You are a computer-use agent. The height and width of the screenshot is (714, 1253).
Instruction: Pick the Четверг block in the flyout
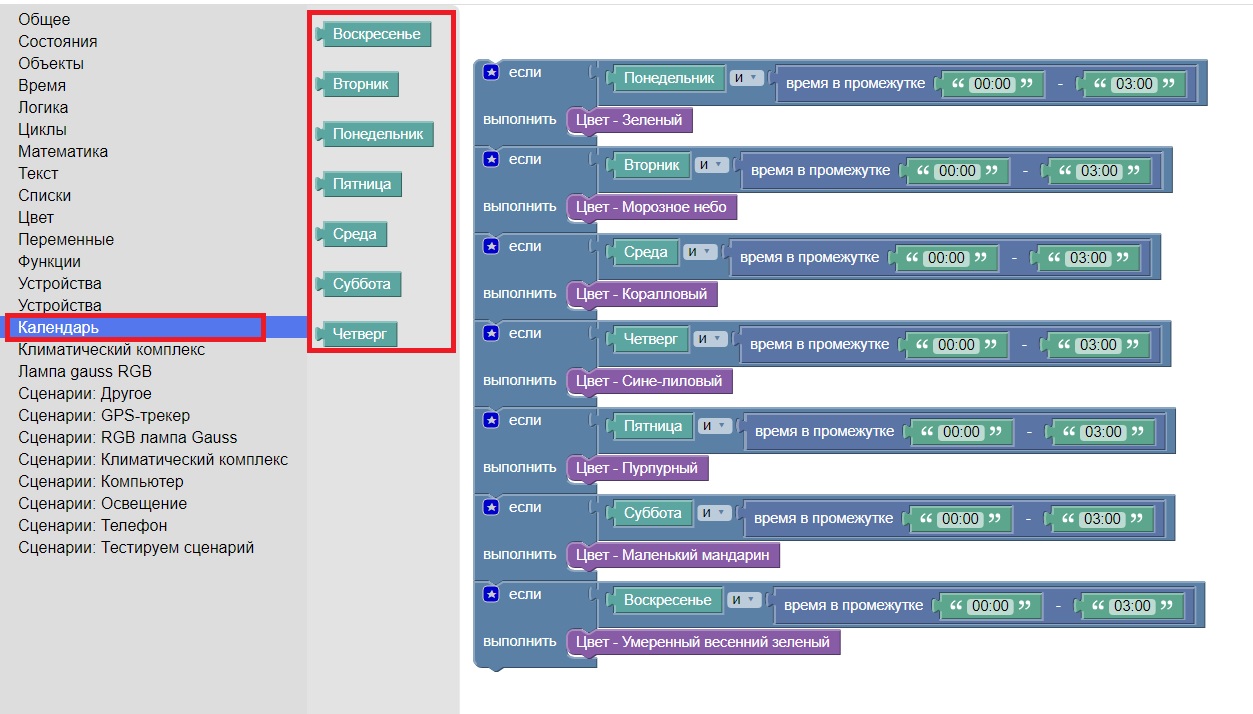[x=359, y=334]
